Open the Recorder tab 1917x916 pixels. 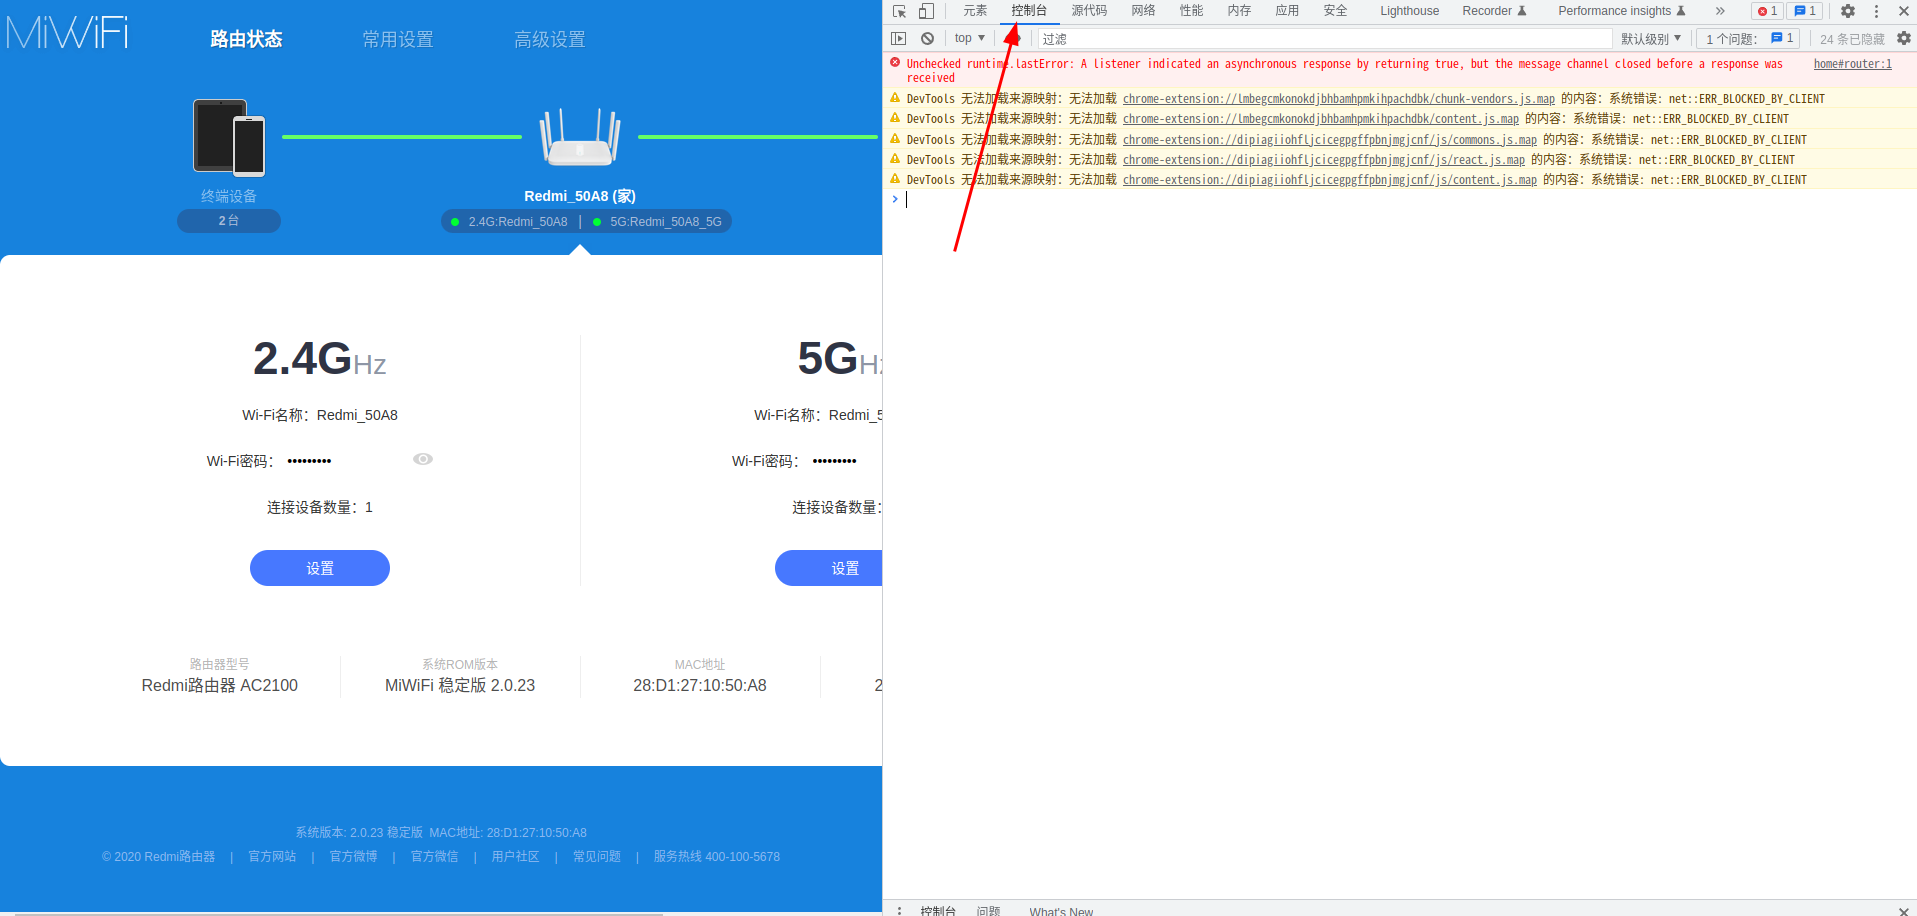[1494, 11]
